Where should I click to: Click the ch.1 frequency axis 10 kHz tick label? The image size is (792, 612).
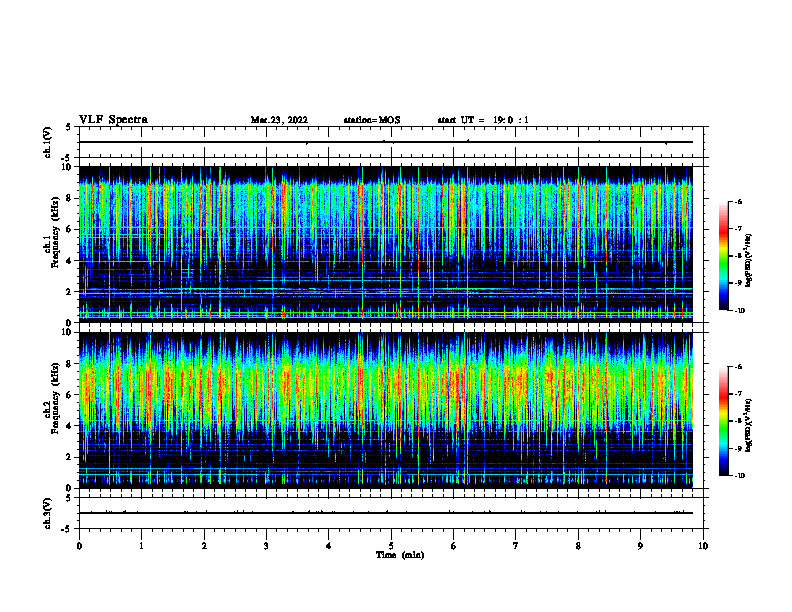coord(67,167)
